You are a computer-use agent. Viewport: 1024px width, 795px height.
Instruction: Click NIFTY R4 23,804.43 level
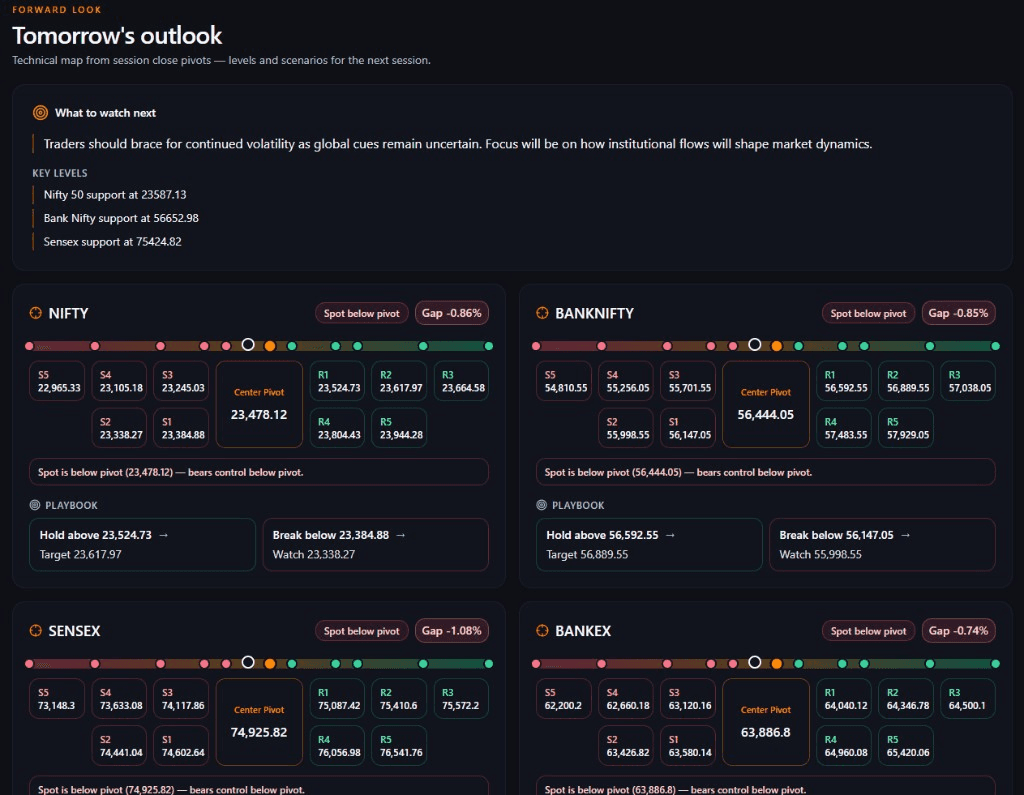point(337,428)
